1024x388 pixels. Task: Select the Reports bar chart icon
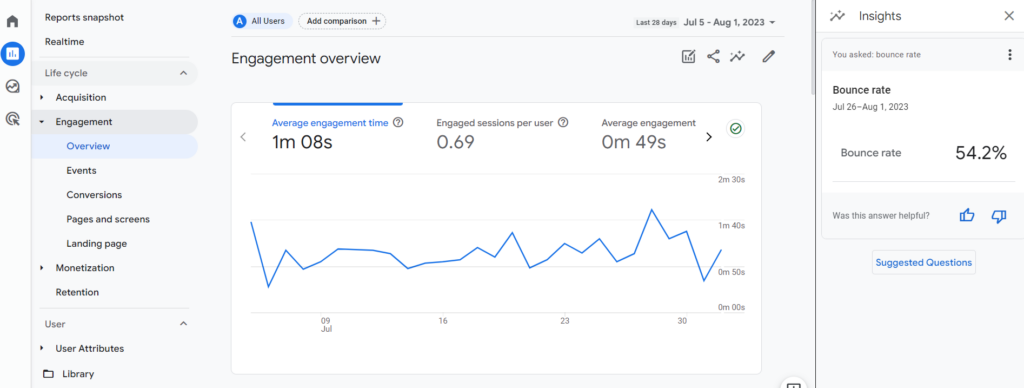(12, 54)
